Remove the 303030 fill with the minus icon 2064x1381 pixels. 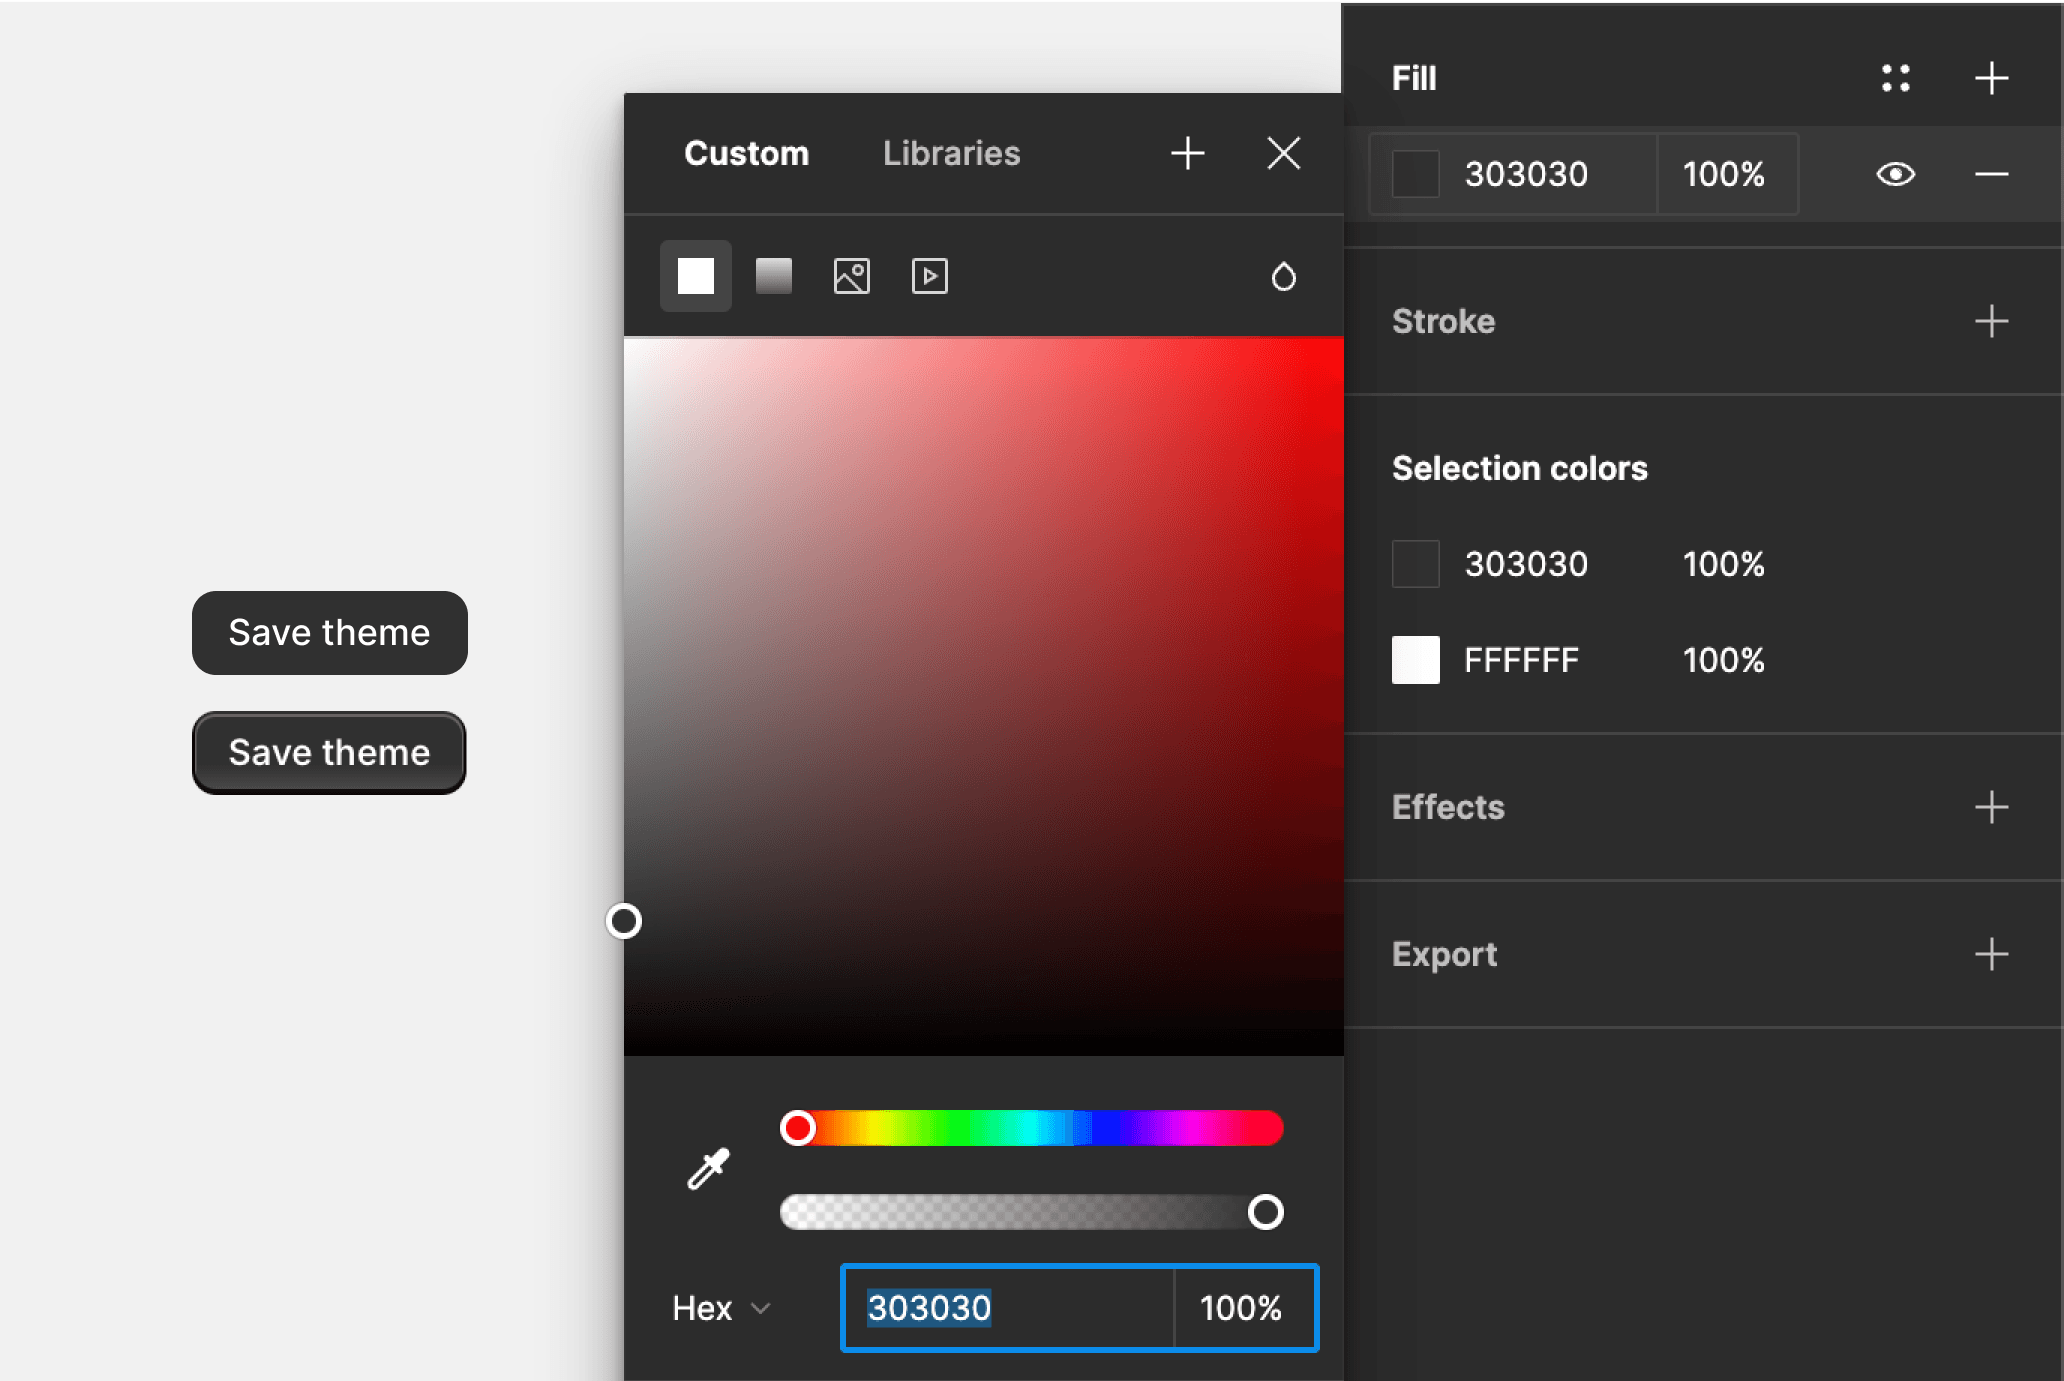[x=1991, y=174]
